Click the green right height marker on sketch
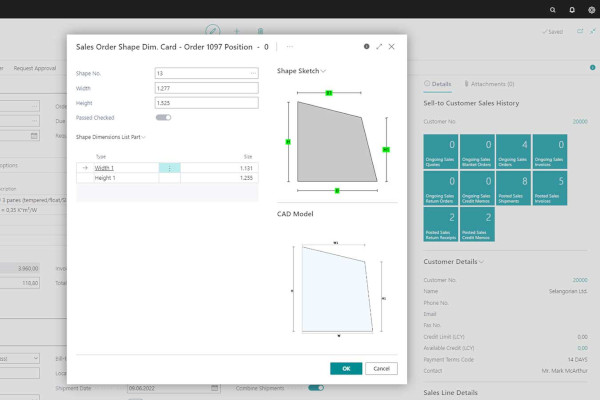This screenshot has height=400, width=600. tap(386, 150)
